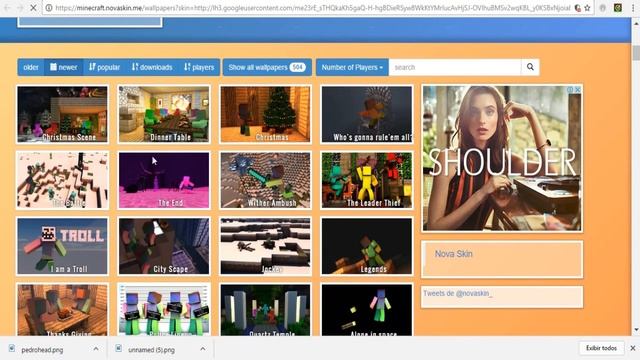Open the Number of Players dropdown

pyautogui.click(x=352, y=67)
